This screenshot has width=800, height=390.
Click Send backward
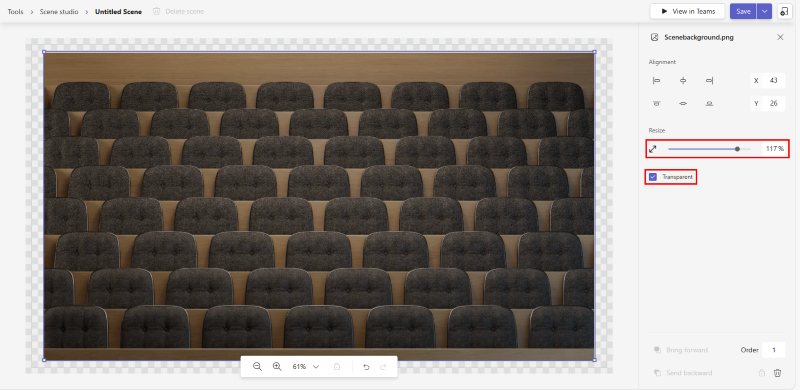(683, 373)
